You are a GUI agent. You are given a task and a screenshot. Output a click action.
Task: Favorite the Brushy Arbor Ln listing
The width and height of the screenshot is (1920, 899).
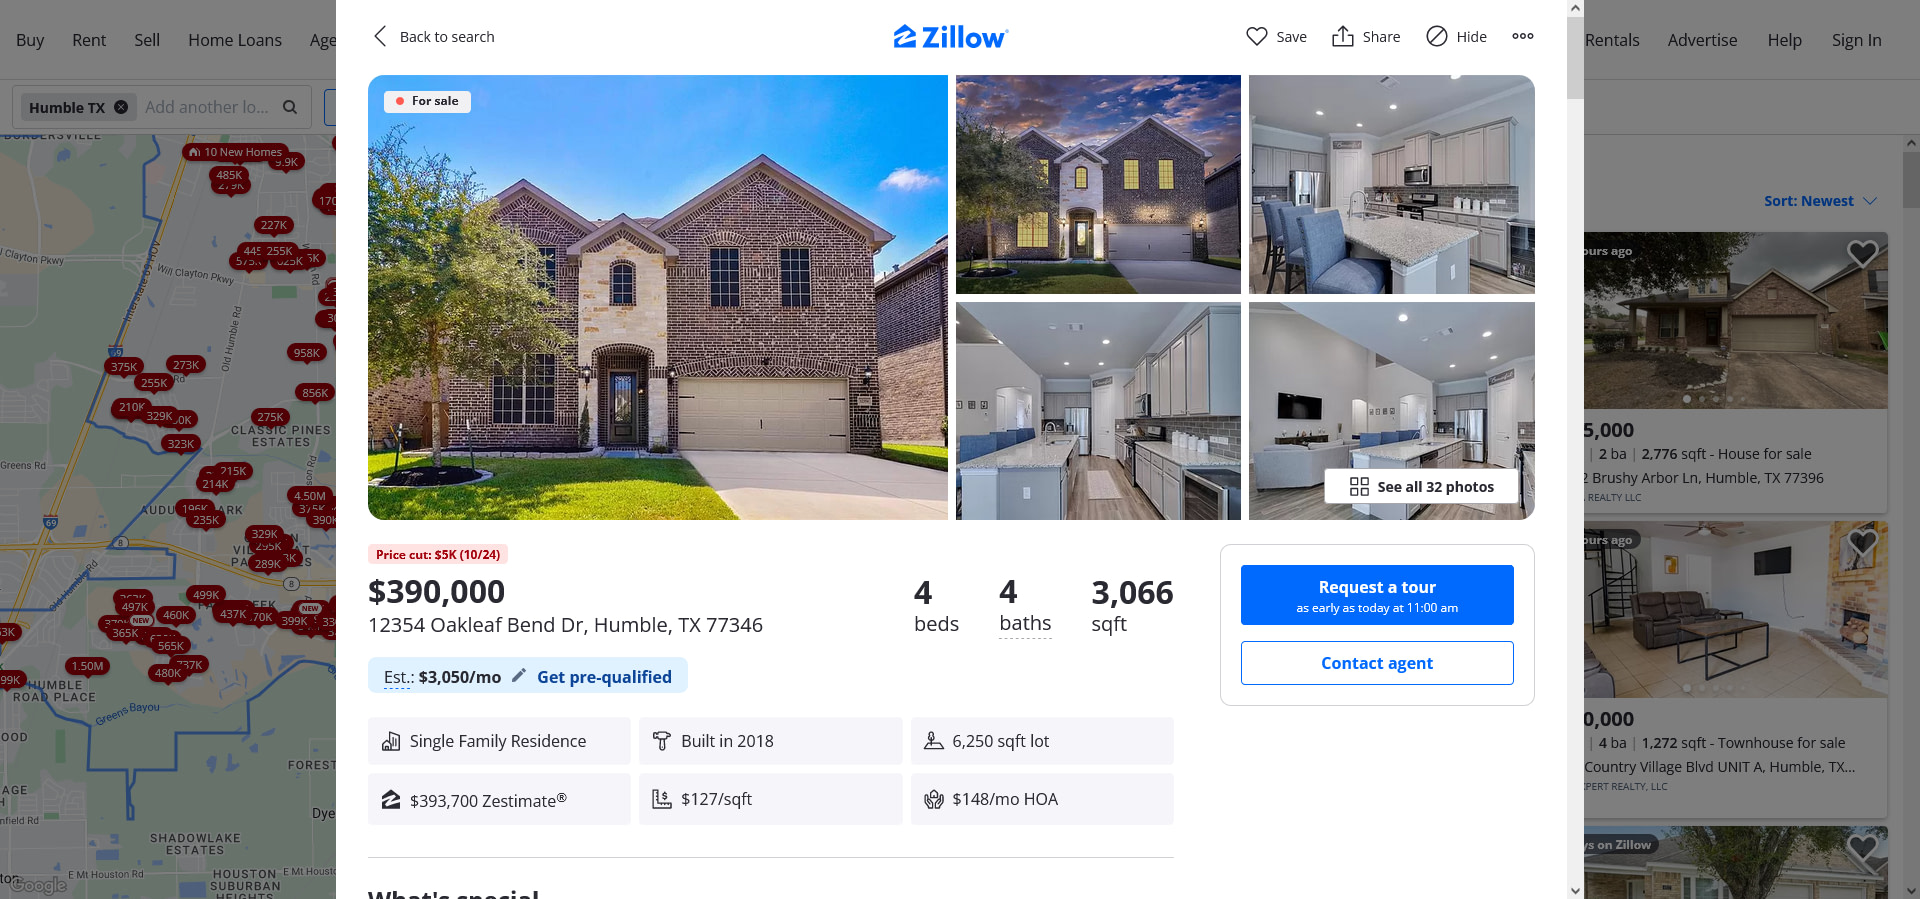click(1862, 253)
